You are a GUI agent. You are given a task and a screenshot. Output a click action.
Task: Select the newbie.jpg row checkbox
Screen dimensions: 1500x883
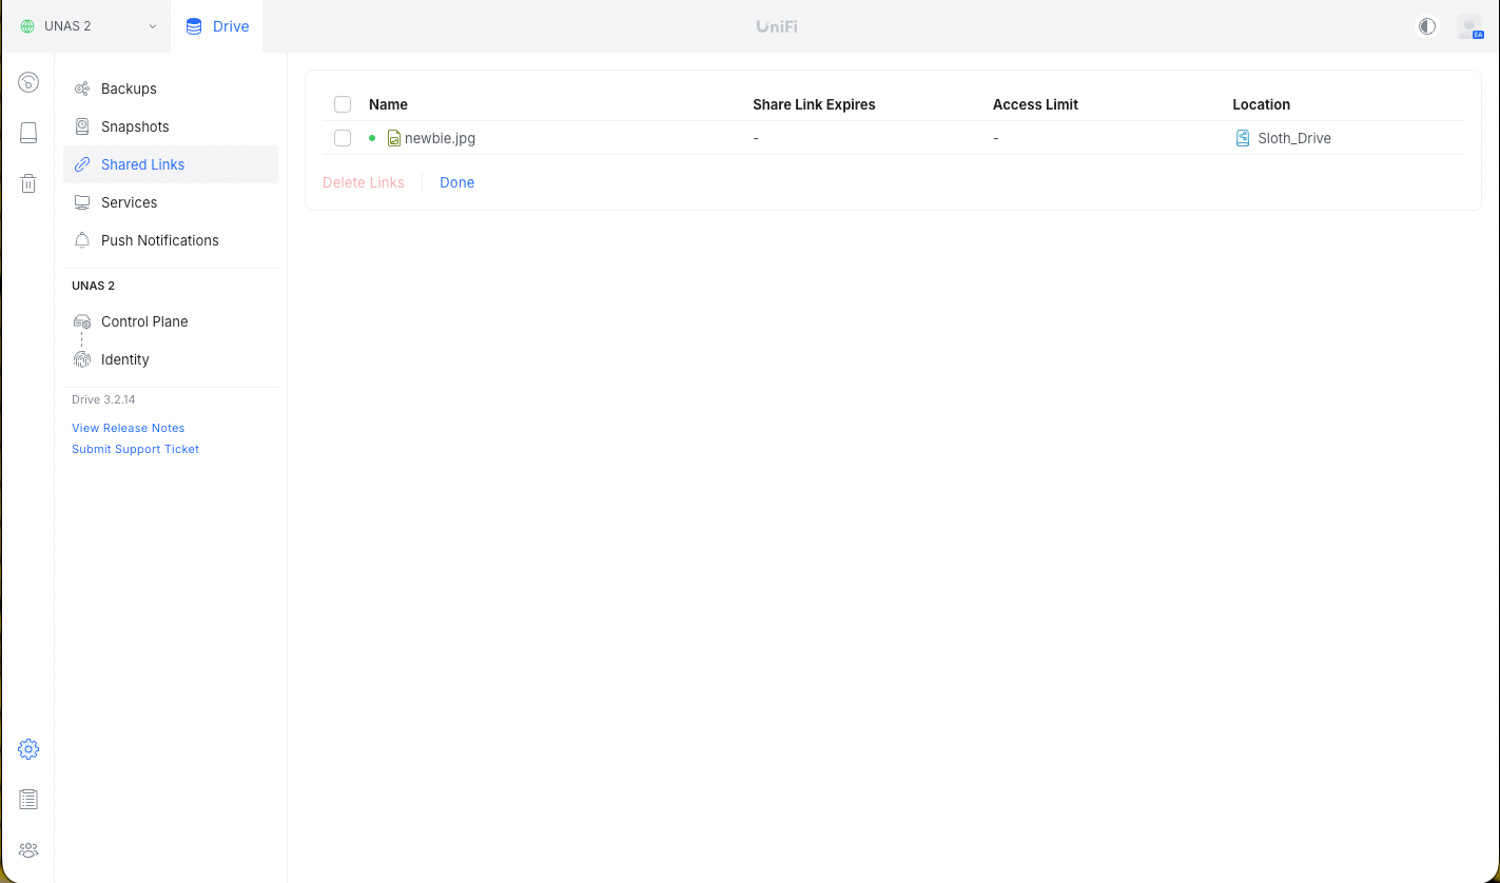click(342, 138)
